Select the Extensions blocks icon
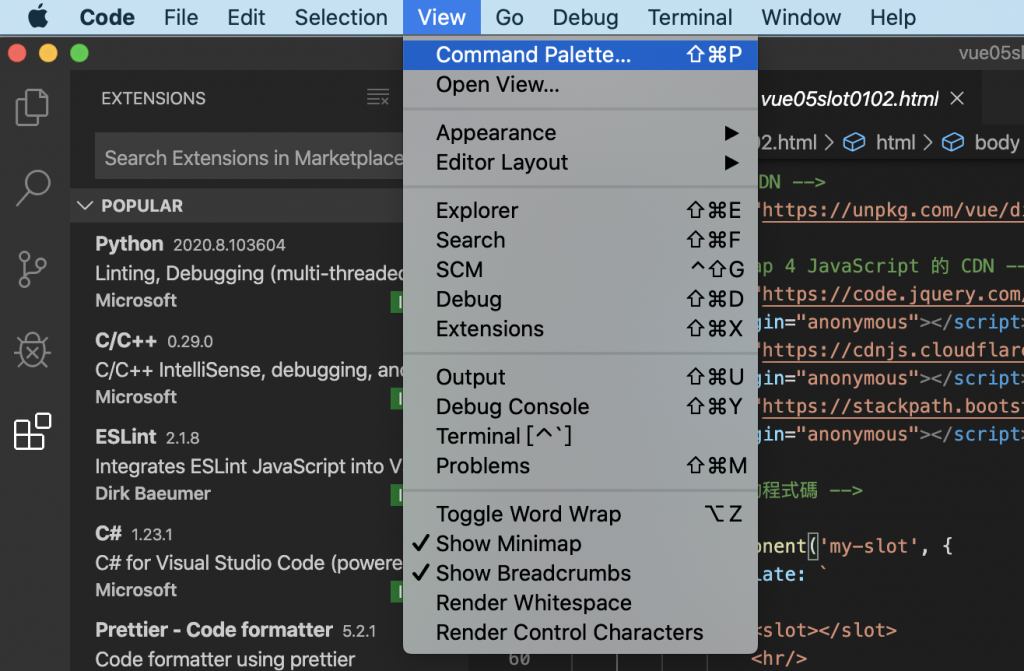The image size is (1024, 671). click(x=33, y=432)
